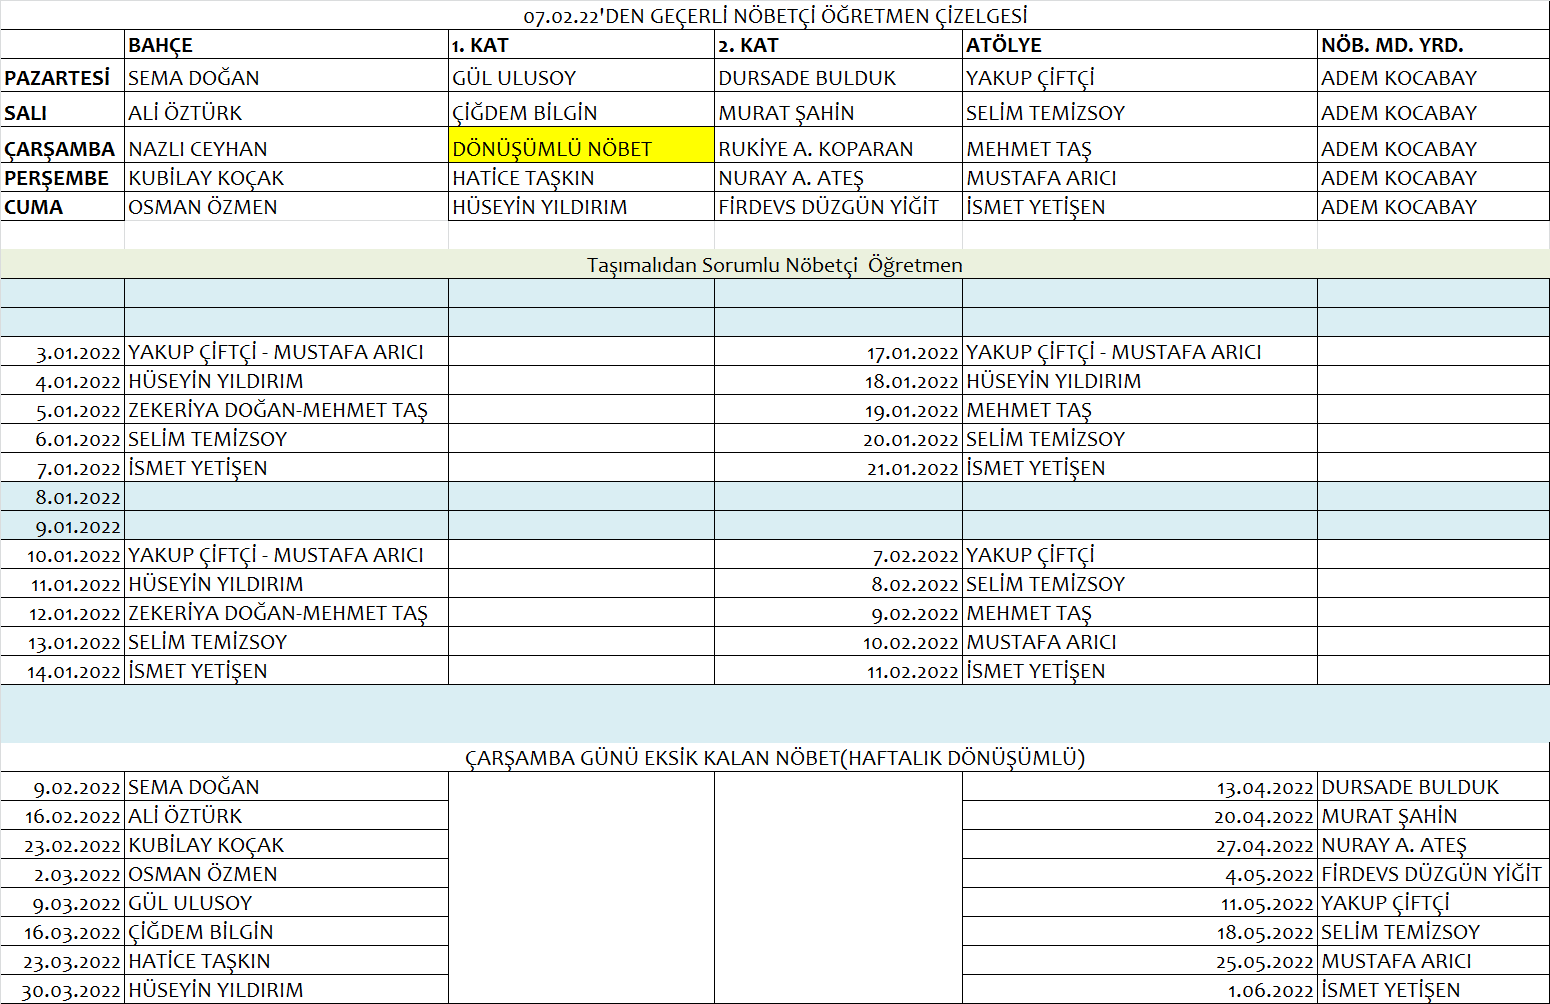Click the yellow DÖNÜŞÜMLÜ NÖBET cell
Viewport: 1550px width, 1004px height.
tap(580, 149)
